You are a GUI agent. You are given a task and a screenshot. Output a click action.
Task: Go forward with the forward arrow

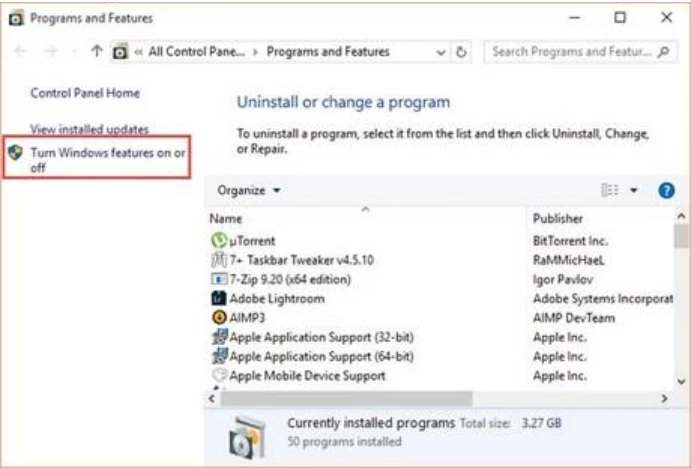point(51,52)
